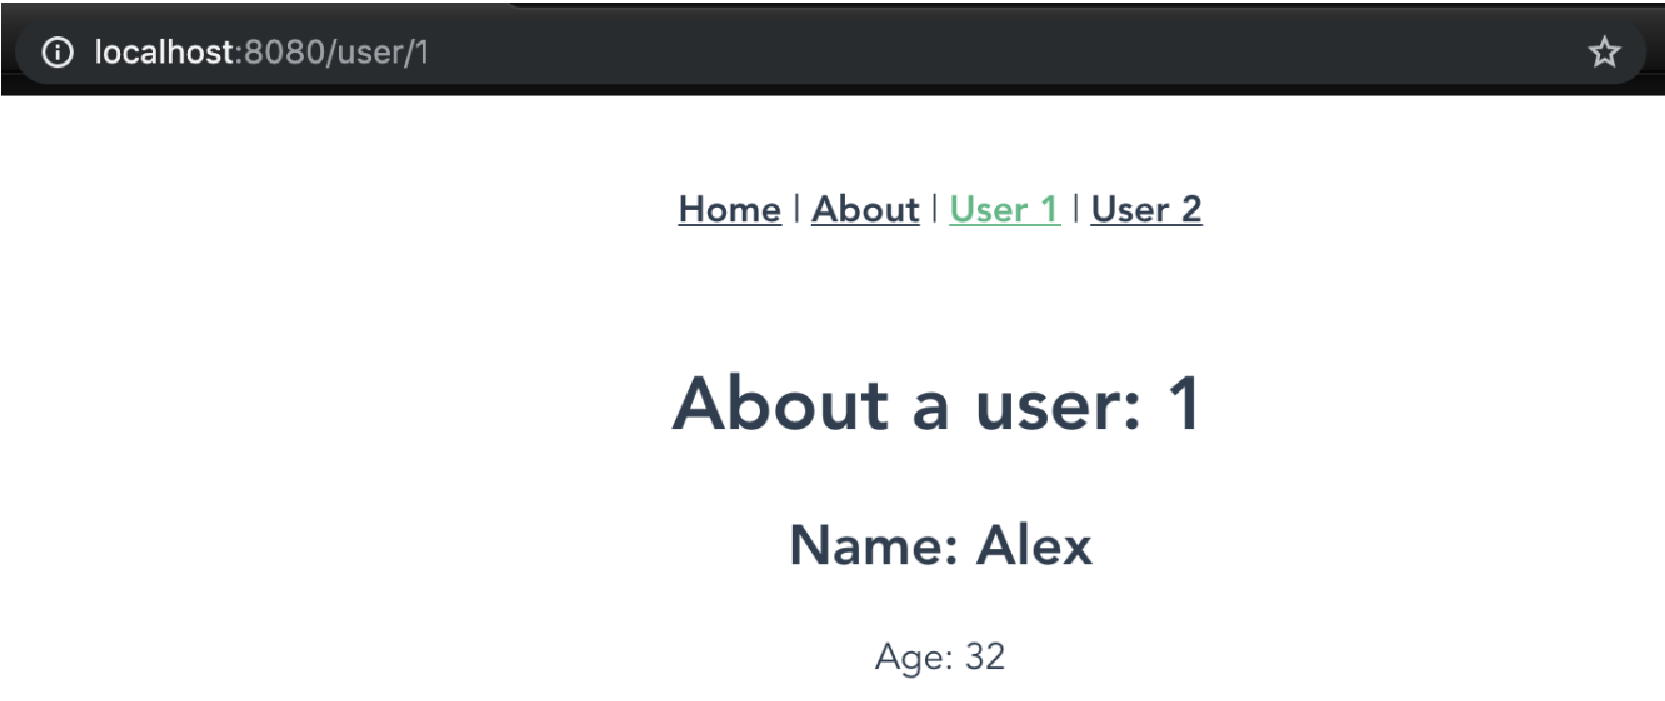Click the word 'Alex' in the name heading

(x=1034, y=545)
